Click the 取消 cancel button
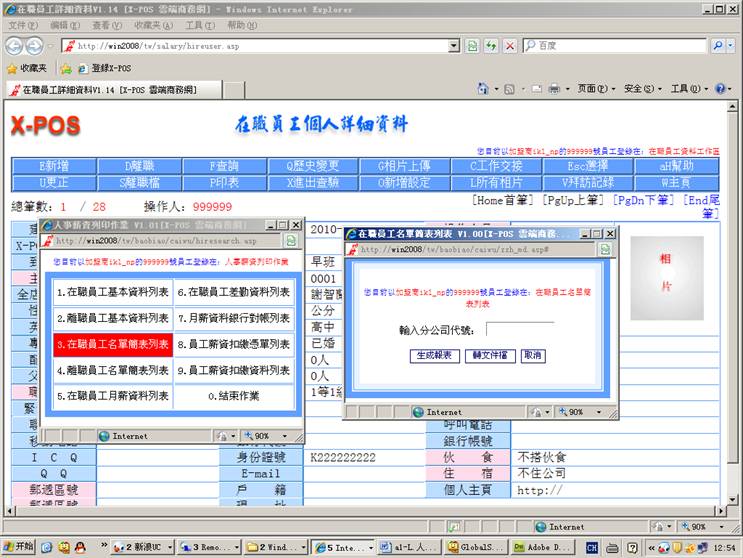Screen dimensions: 743x558 tap(532, 356)
